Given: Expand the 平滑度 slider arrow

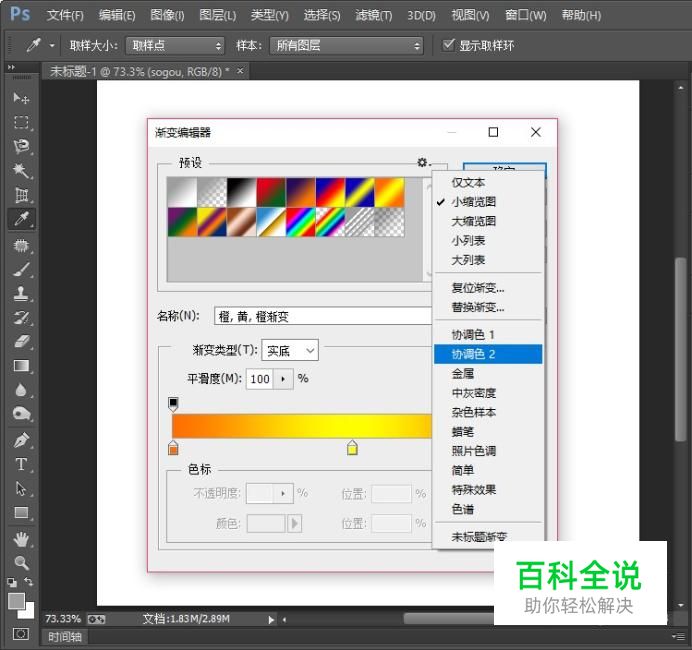Looking at the screenshot, I should [x=283, y=379].
